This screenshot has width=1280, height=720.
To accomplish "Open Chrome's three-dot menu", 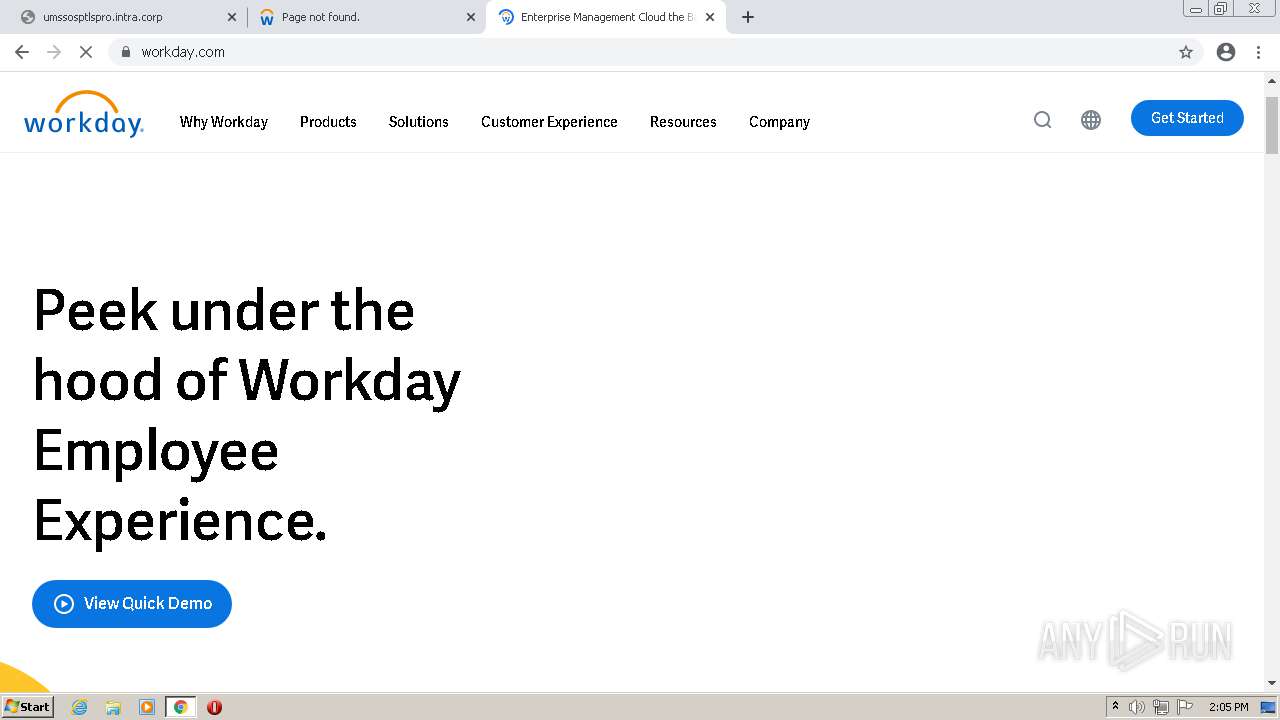I will (1259, 52).
